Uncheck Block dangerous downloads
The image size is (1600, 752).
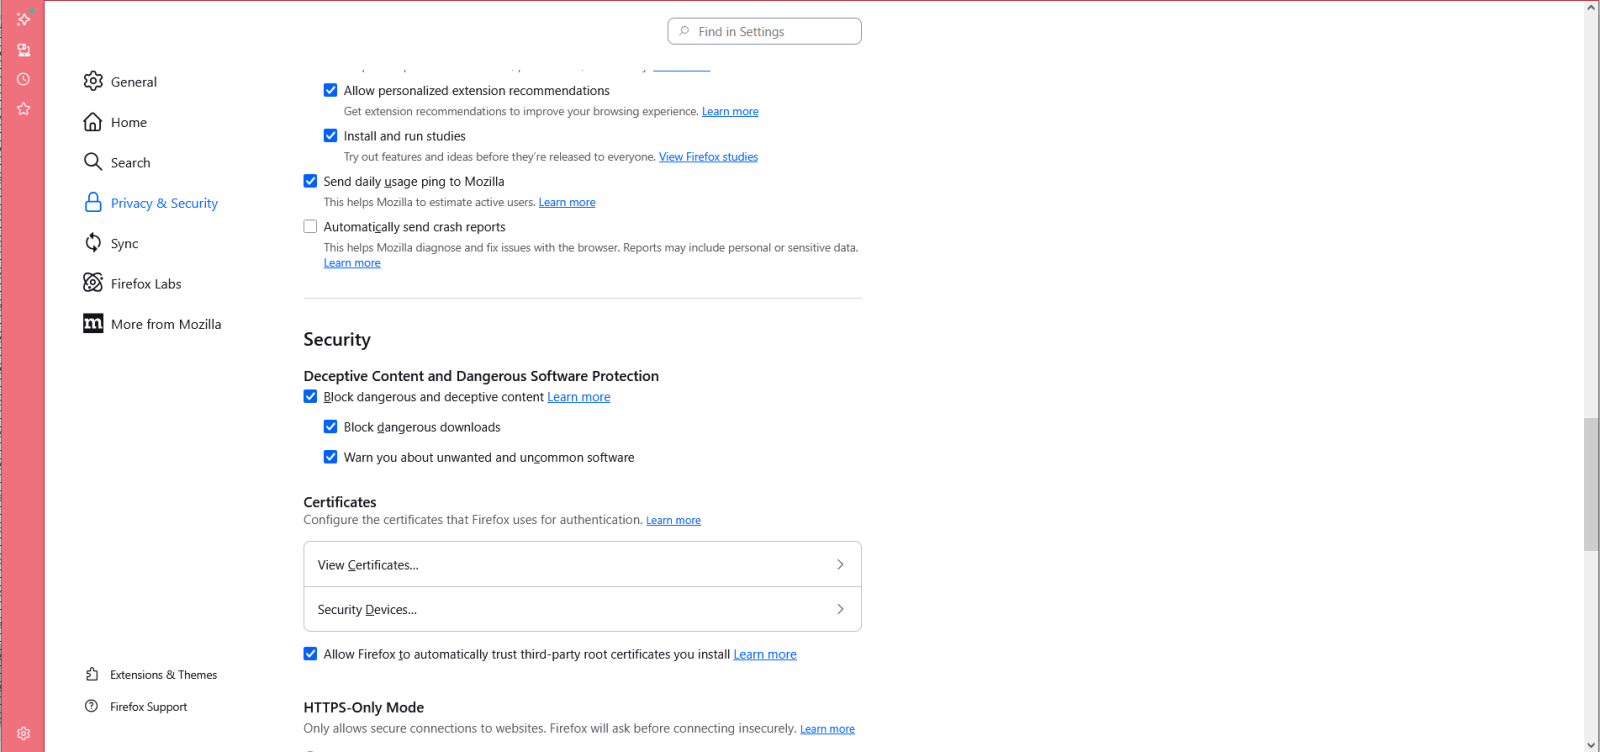tap(330, 427)
